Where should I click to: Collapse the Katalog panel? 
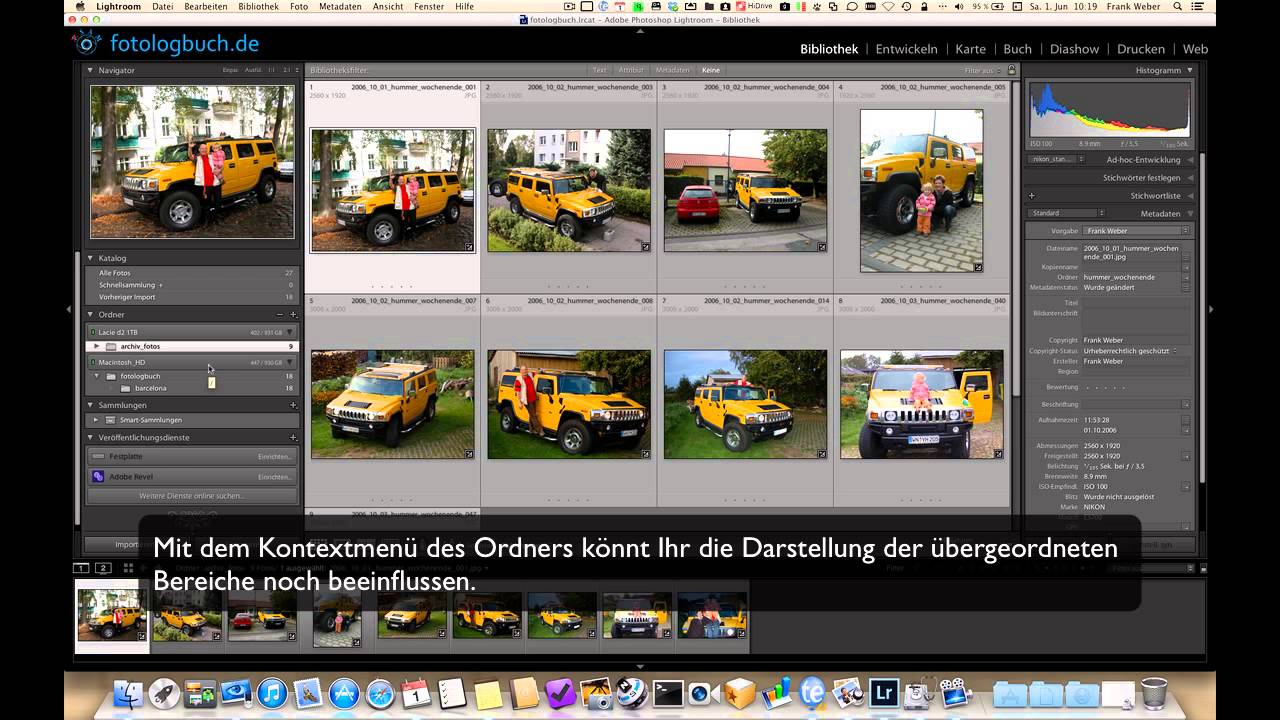coord(89,258)
